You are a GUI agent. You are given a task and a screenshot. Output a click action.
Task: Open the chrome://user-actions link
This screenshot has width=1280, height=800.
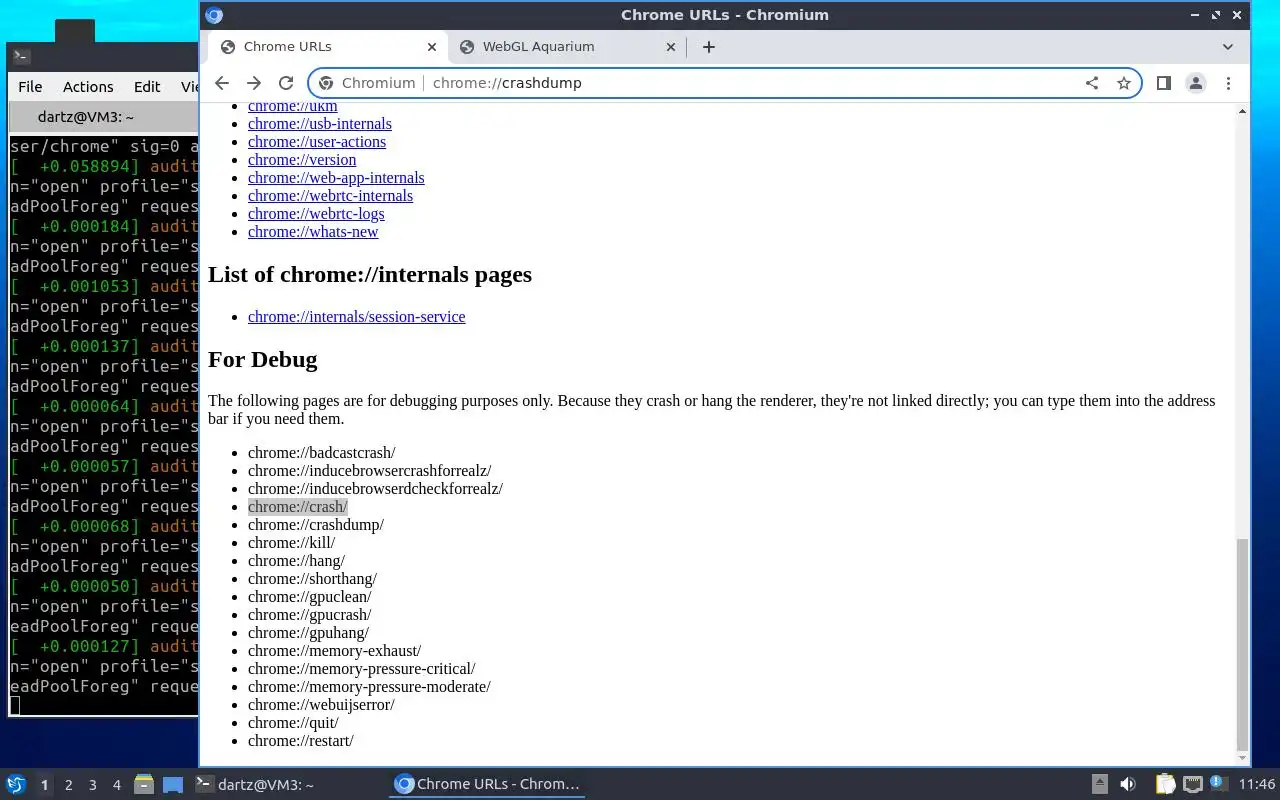[317, 142]
